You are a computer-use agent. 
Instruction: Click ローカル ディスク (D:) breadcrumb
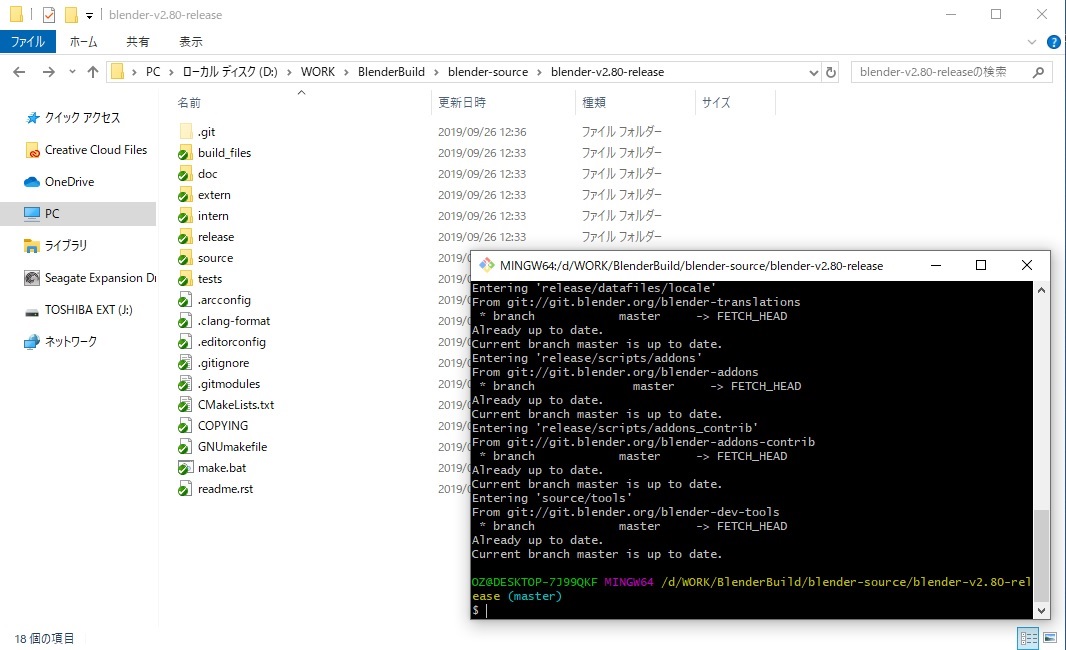click(x=230, y=72)
